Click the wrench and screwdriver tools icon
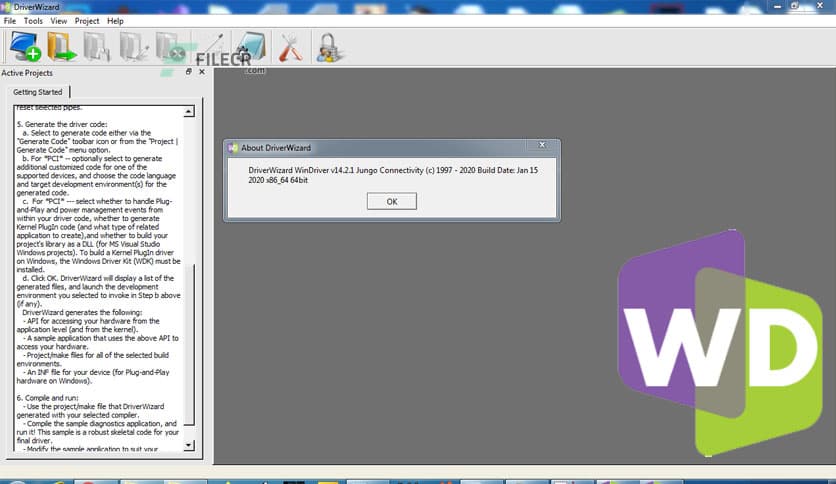The image size is (836, 484). (291, 47)
